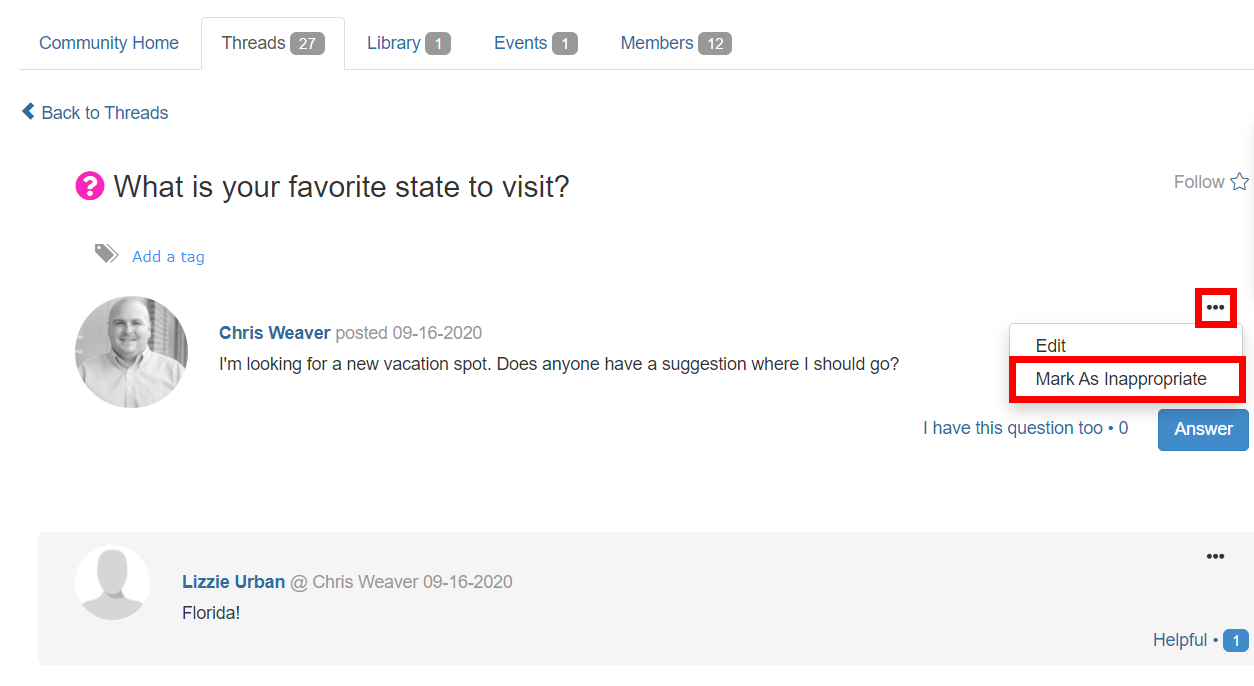Screen dimensions: 1254x686
Task: Toggle Follow on this thread
Action: click(x=1211, y=182)
